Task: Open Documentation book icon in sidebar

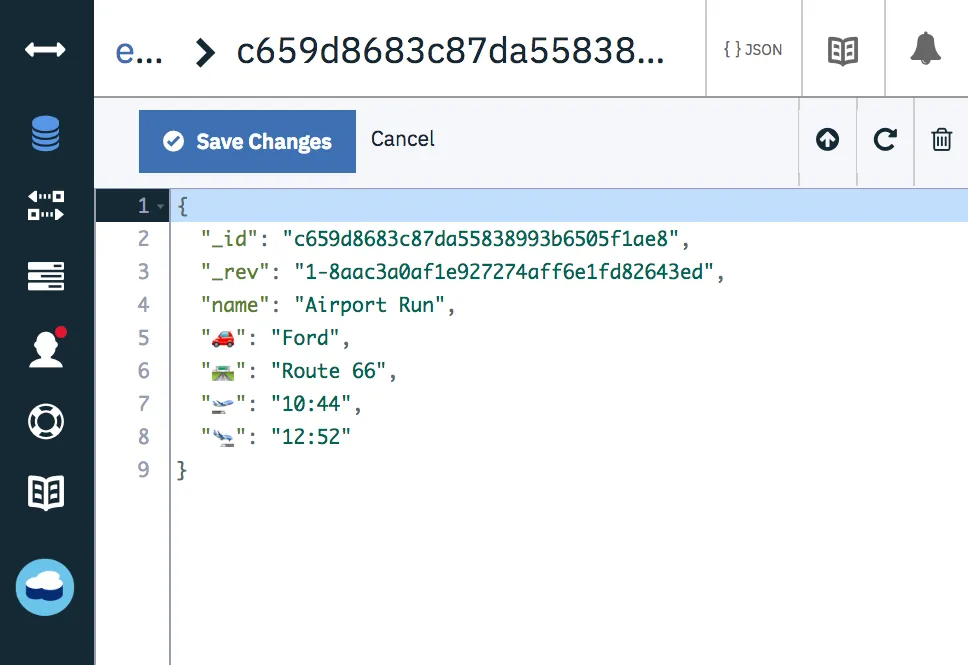Action: pos(46,493)
